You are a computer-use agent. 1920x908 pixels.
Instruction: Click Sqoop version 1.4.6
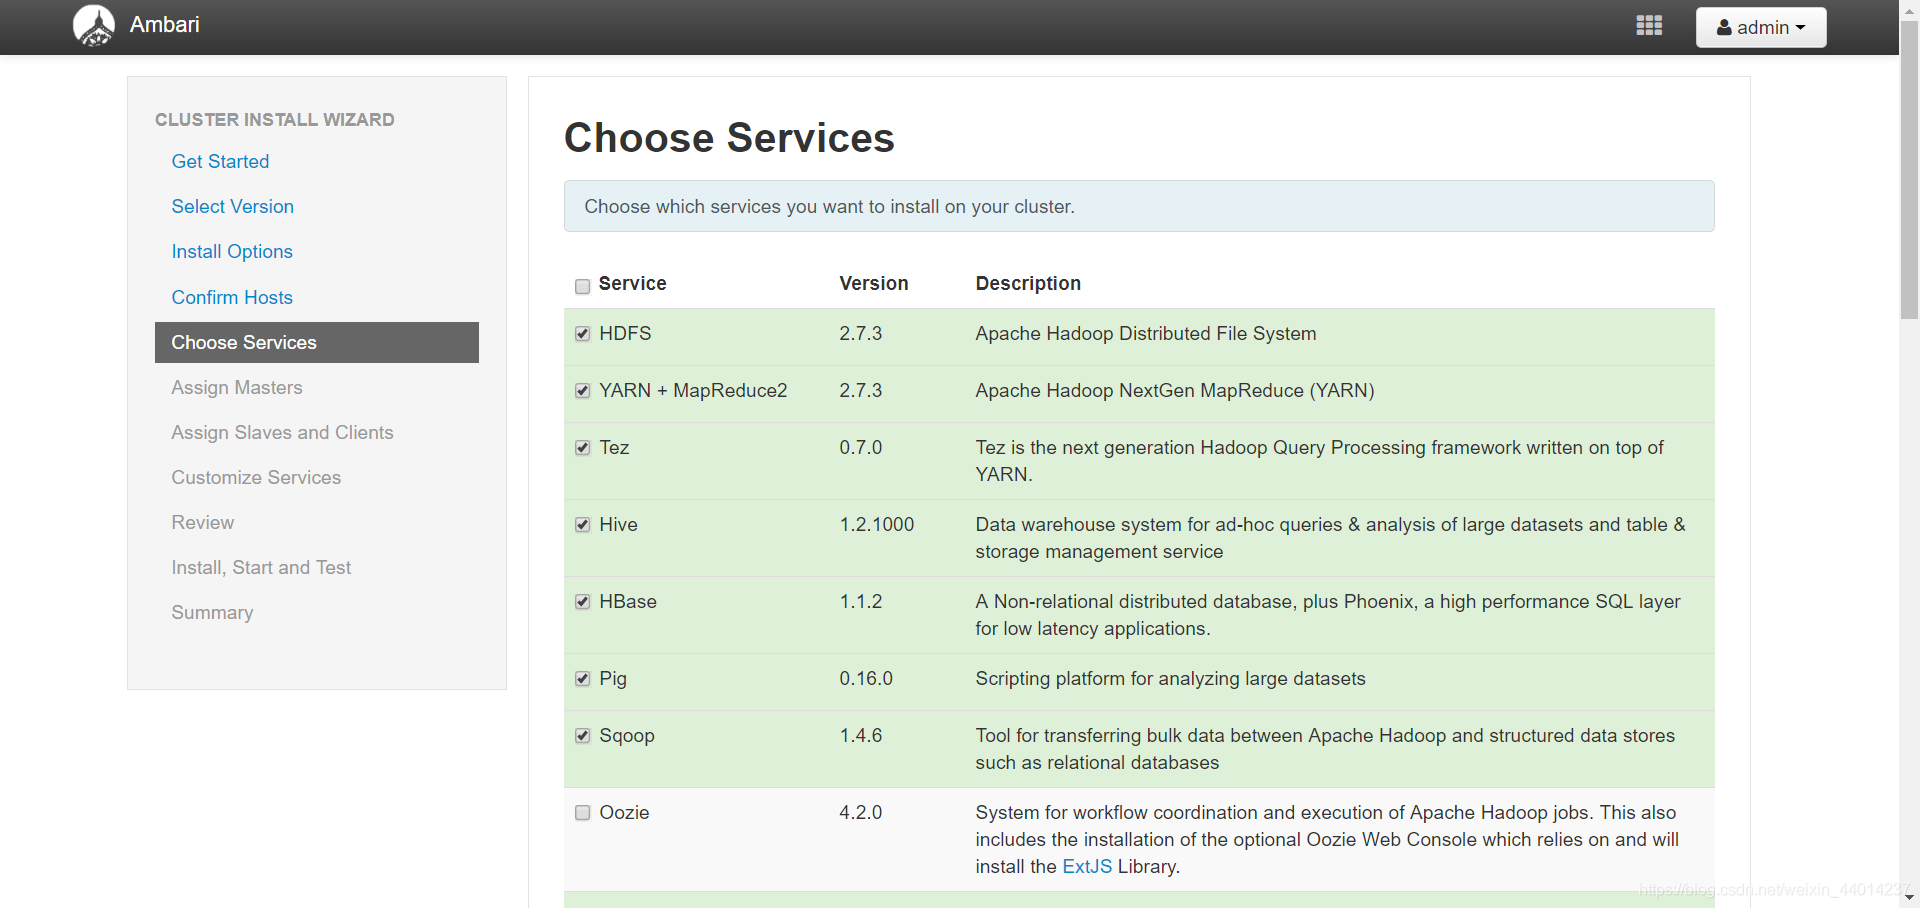(861, 735)
